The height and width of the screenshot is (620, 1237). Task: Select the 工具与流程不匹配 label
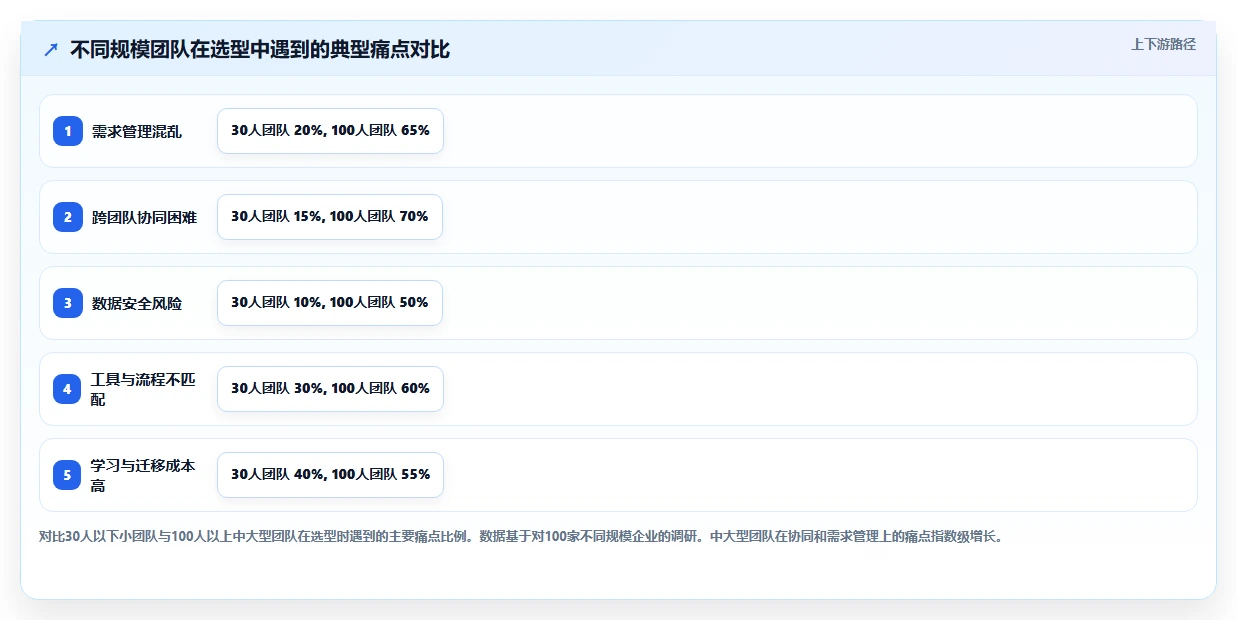pyautogui.click(x=143, y=389)
